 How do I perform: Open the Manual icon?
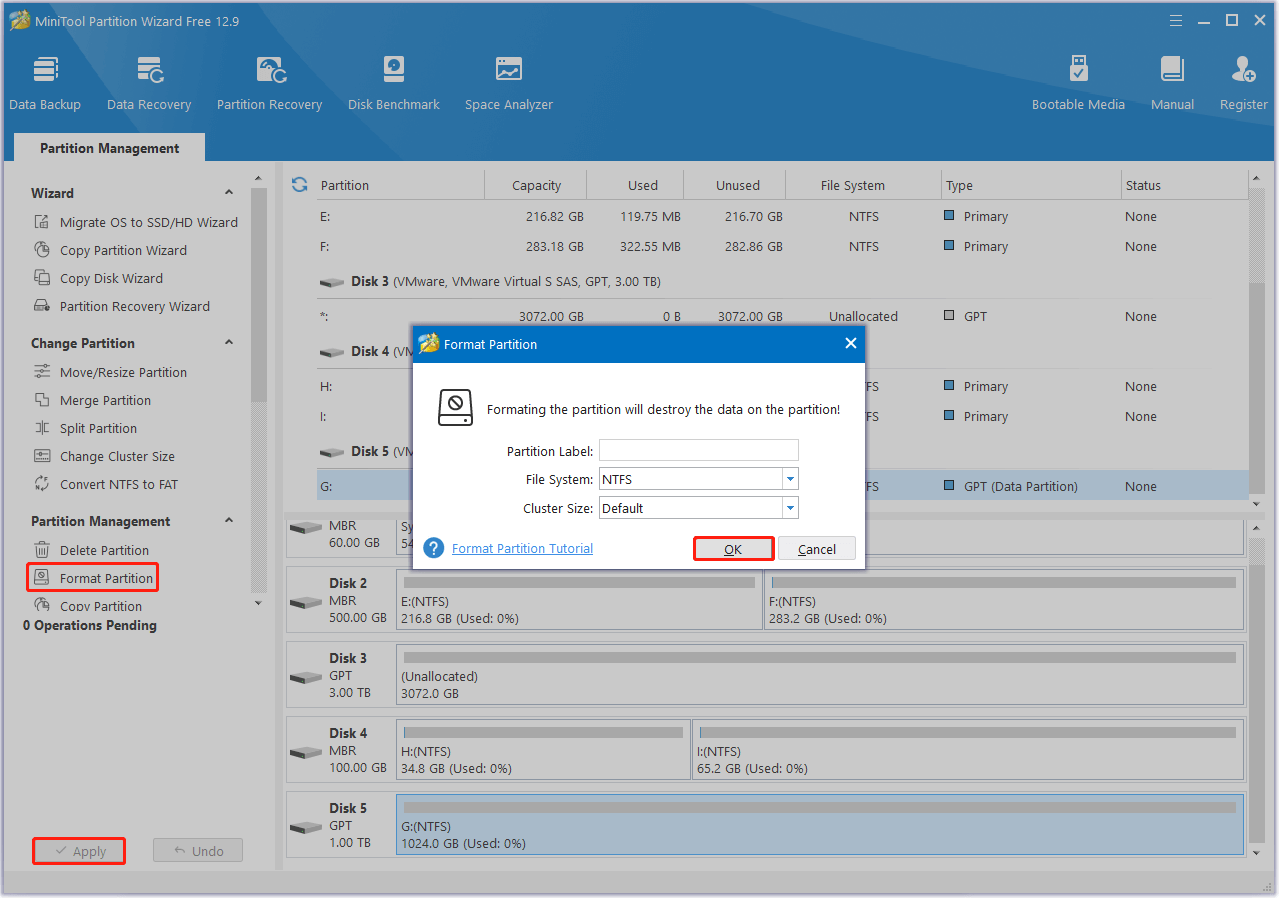(x=1172, y=82)
